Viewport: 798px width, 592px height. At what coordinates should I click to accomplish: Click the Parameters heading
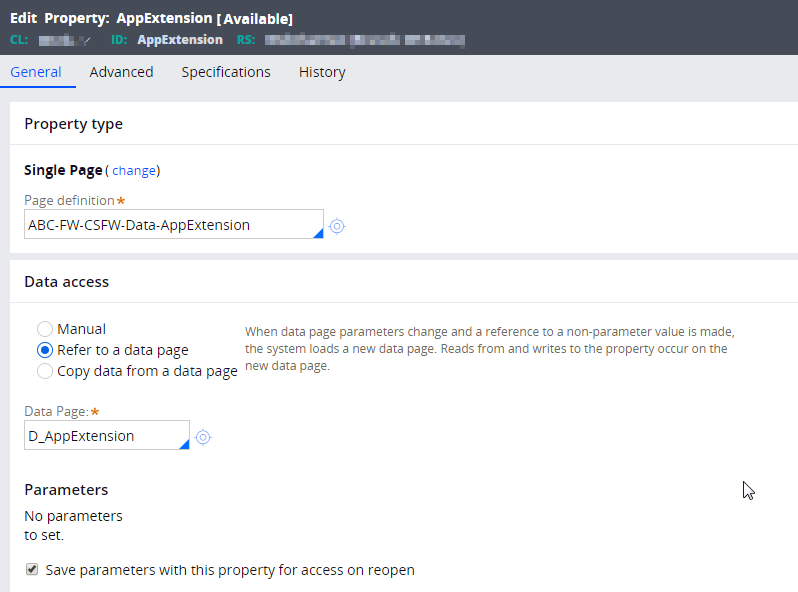coord(66,490)
